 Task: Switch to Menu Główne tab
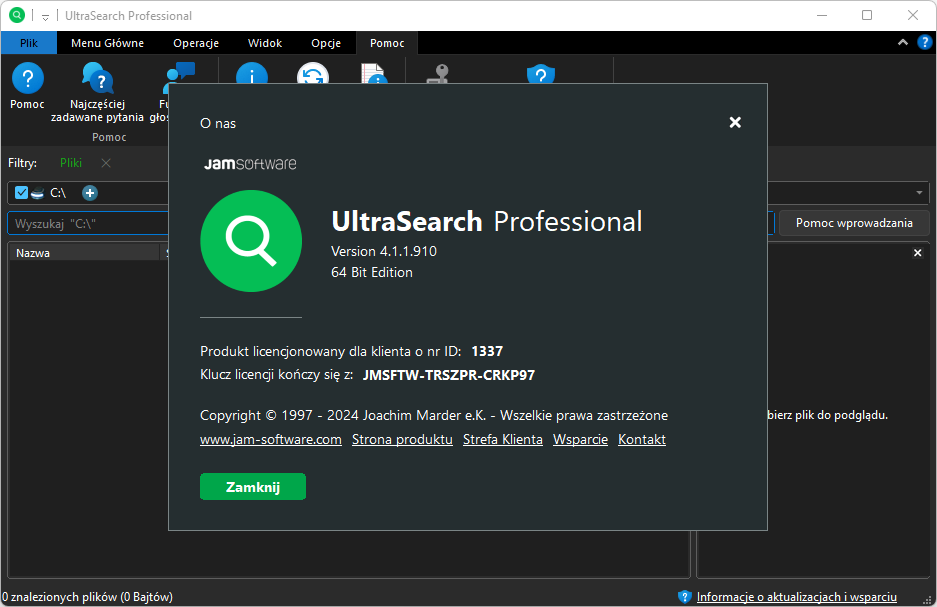(108, 43)
